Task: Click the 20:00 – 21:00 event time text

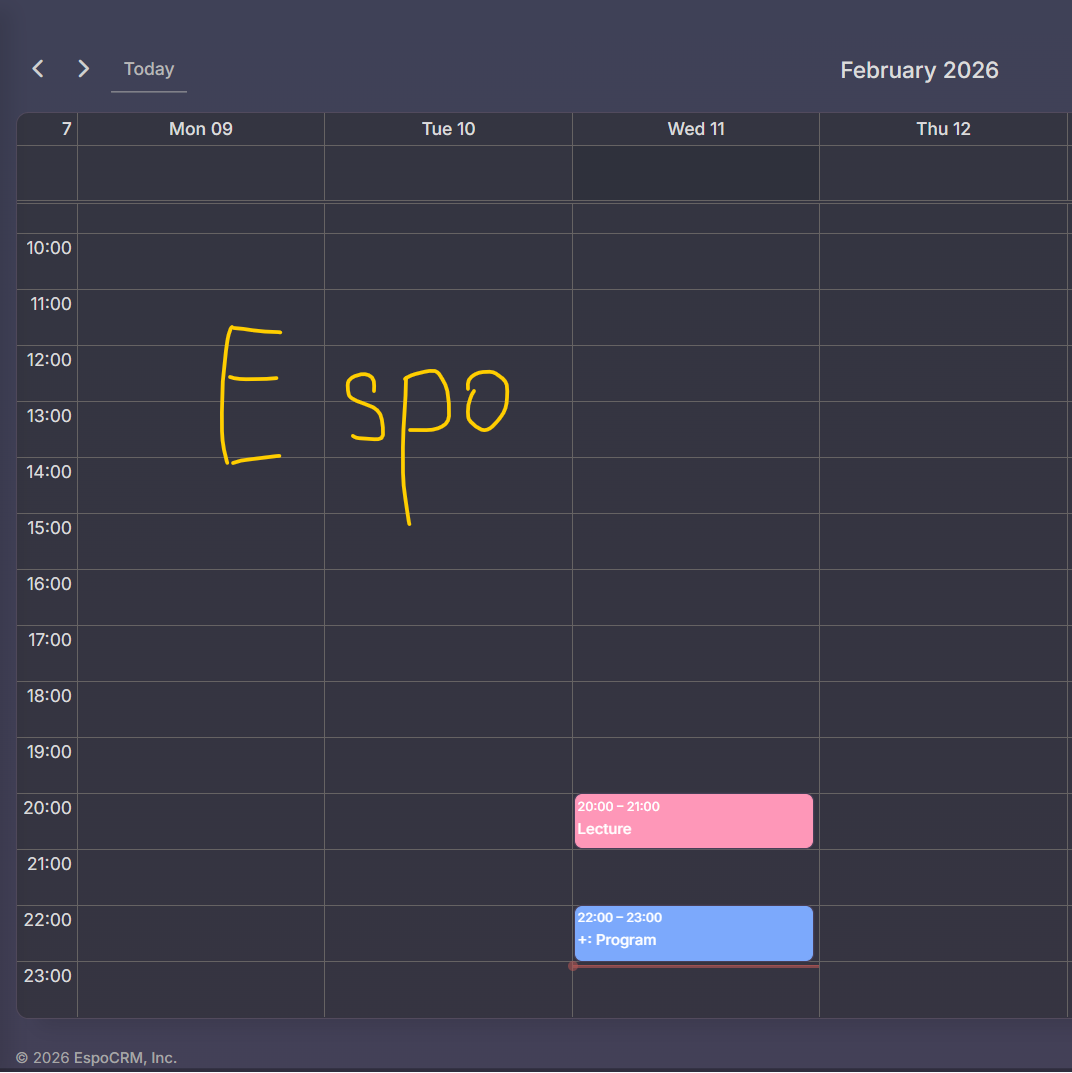Action: click(x=618, y=807)
